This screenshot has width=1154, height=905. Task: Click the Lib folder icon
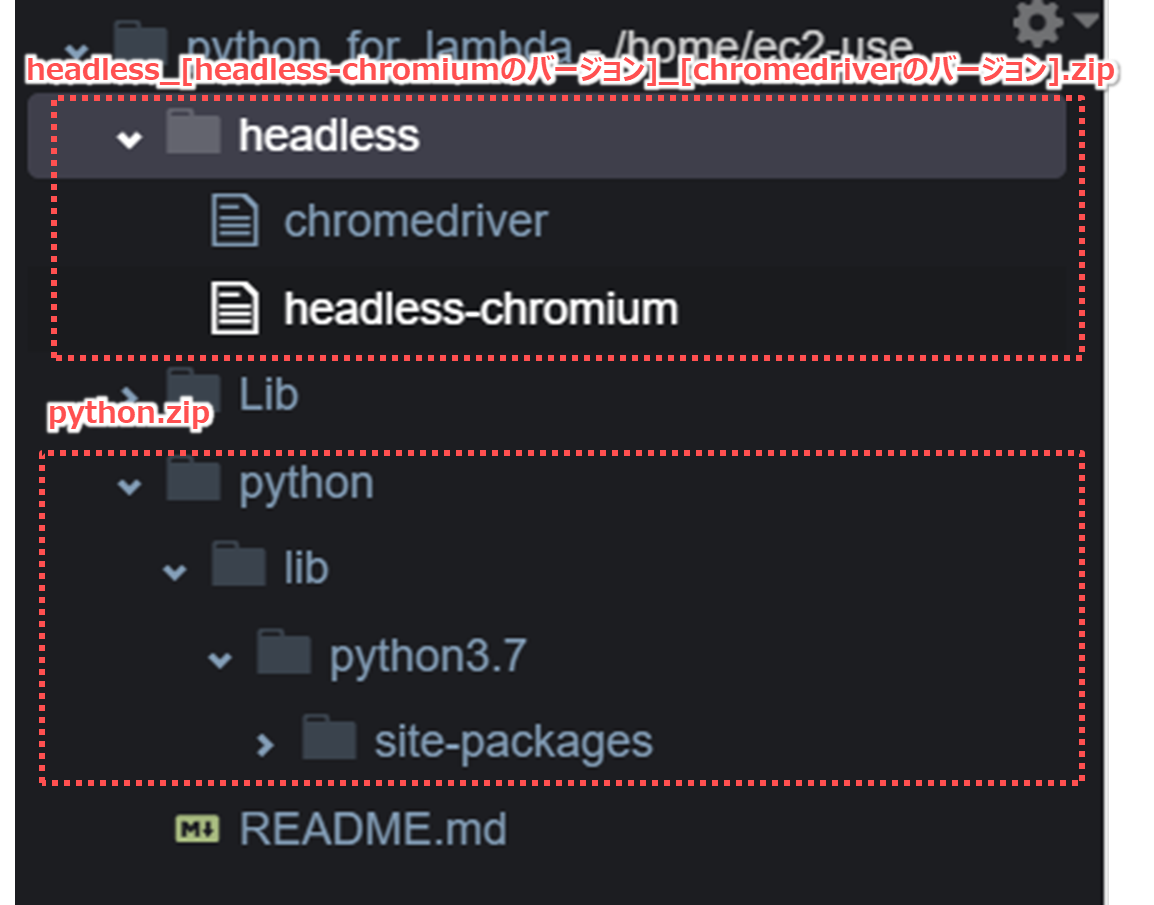pos(194,392)
